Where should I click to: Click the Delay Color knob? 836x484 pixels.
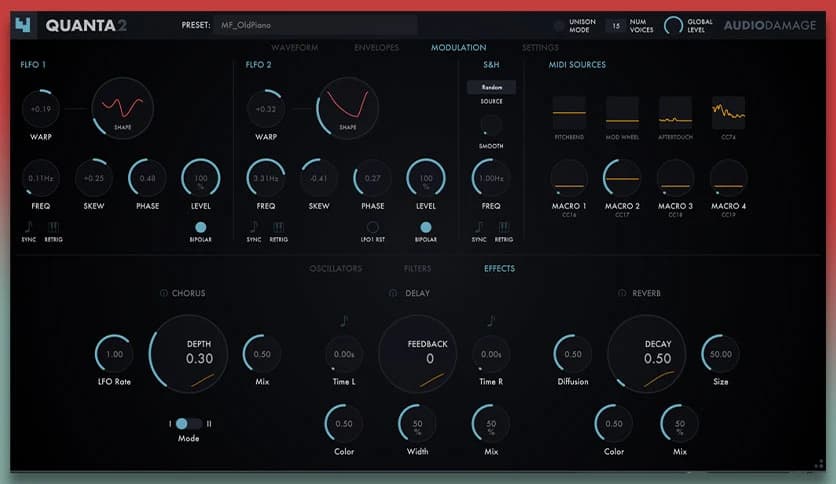[x=344, y=424]
